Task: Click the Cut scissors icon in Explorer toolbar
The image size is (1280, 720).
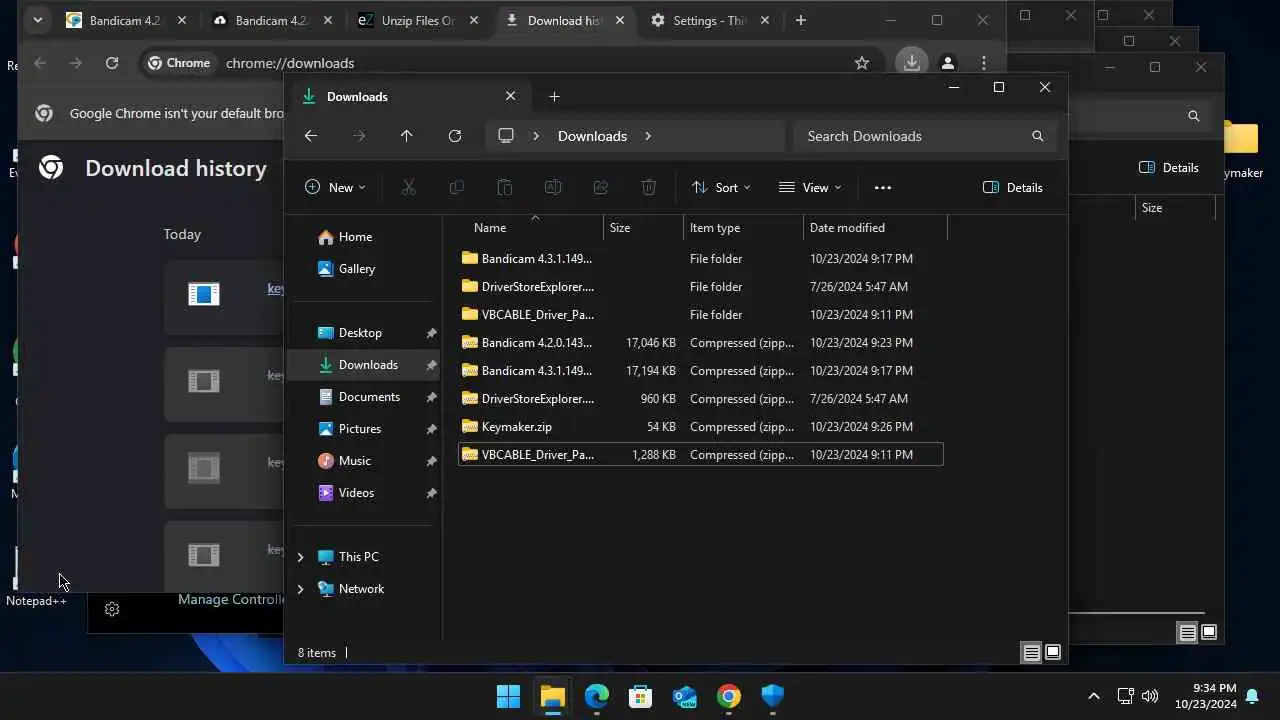Action: coord(408,187)
